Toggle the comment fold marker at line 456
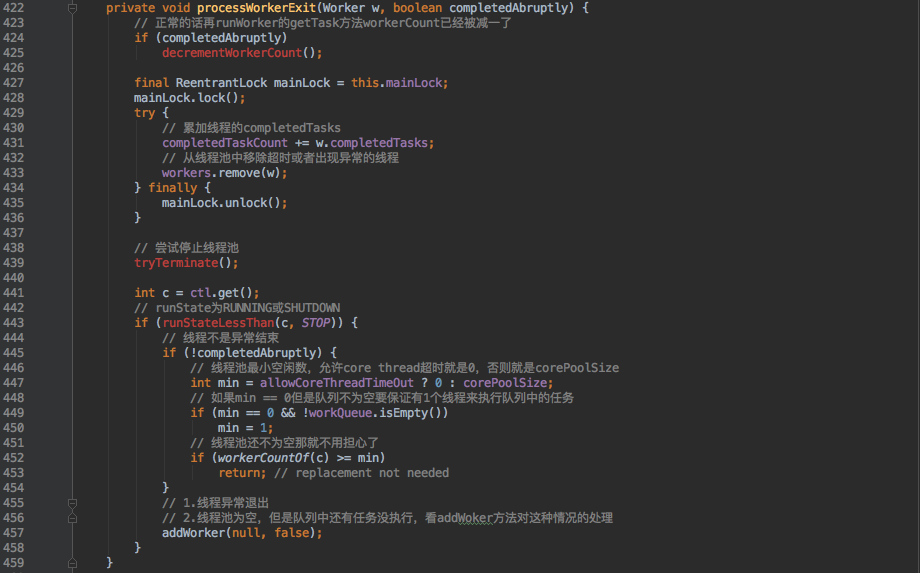920x573 pixels. (72, 518)
